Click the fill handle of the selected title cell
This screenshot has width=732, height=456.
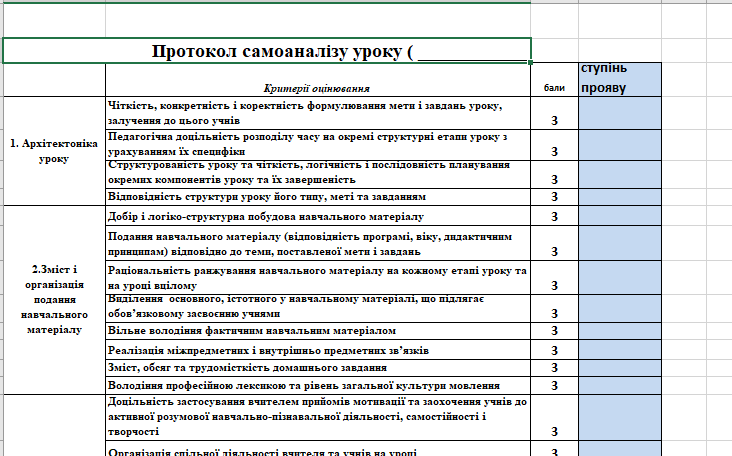coord(531,63)
